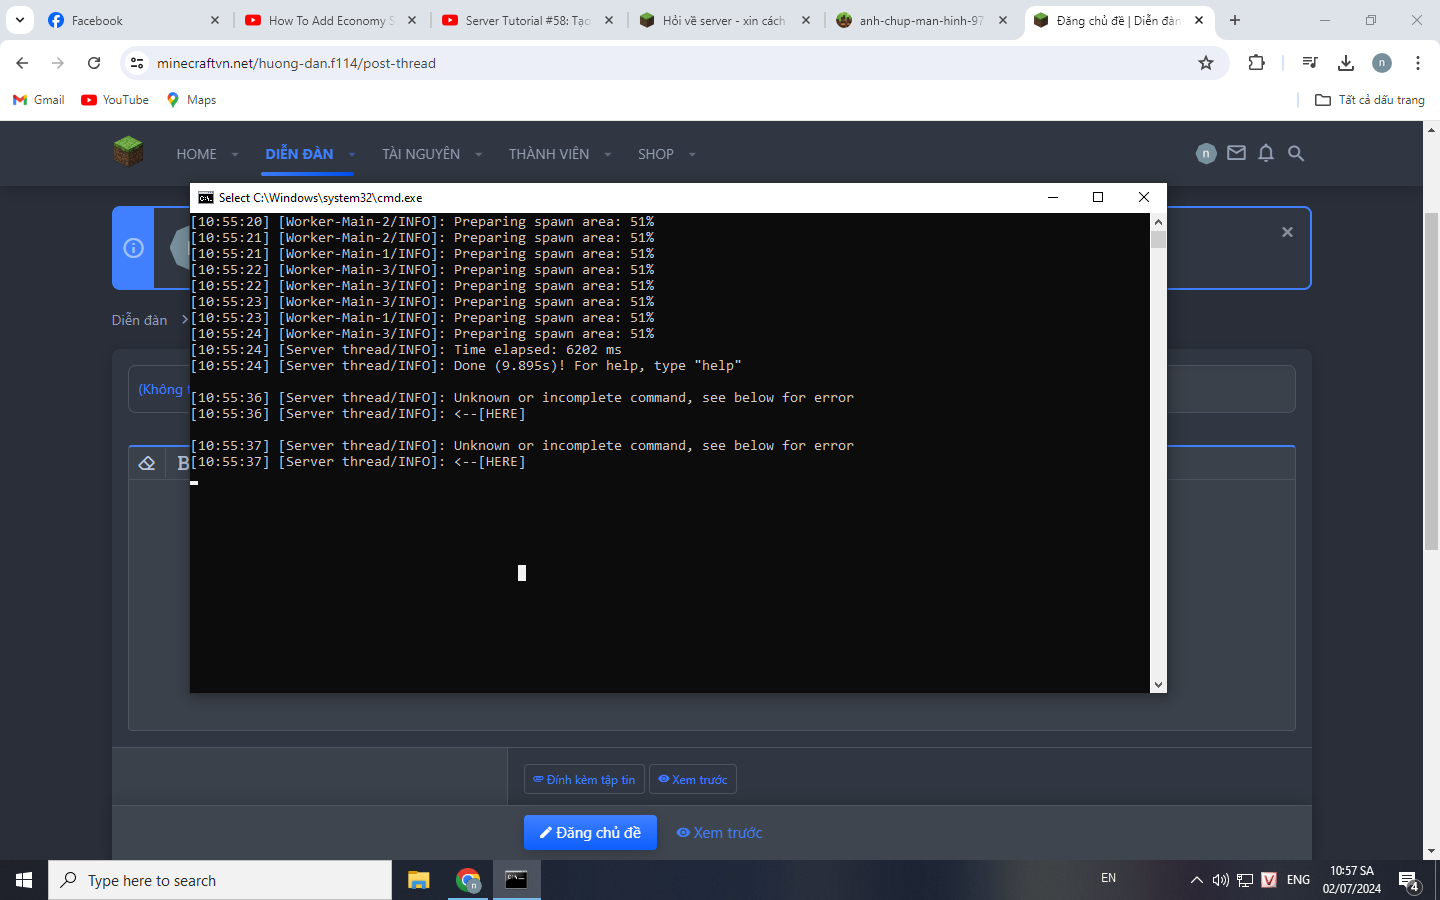The height and width of the screenshot is (900, 1440).
Task: Open the volume speaker tray icon
Action: point(1220,880)
